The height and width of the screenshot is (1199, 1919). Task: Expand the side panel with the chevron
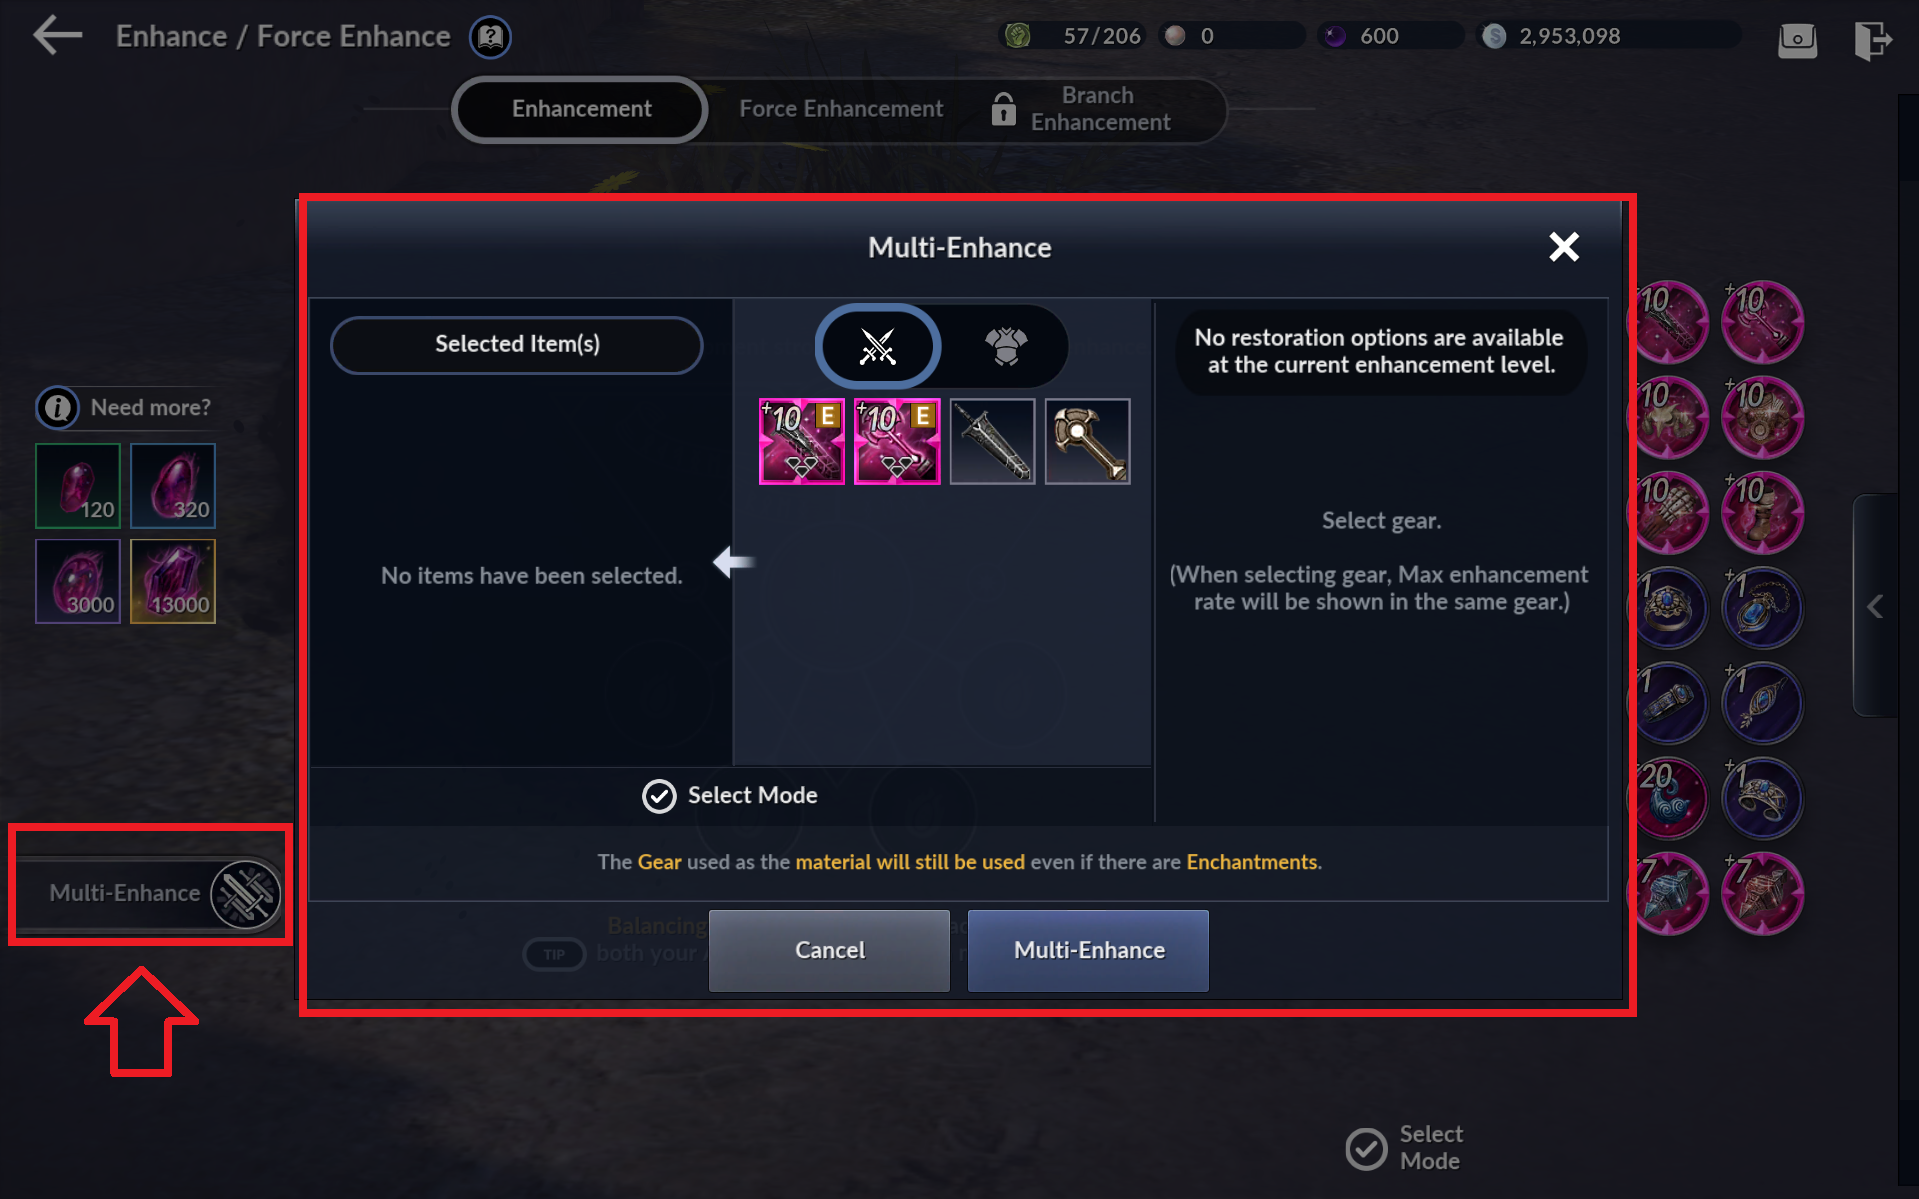1875,606
